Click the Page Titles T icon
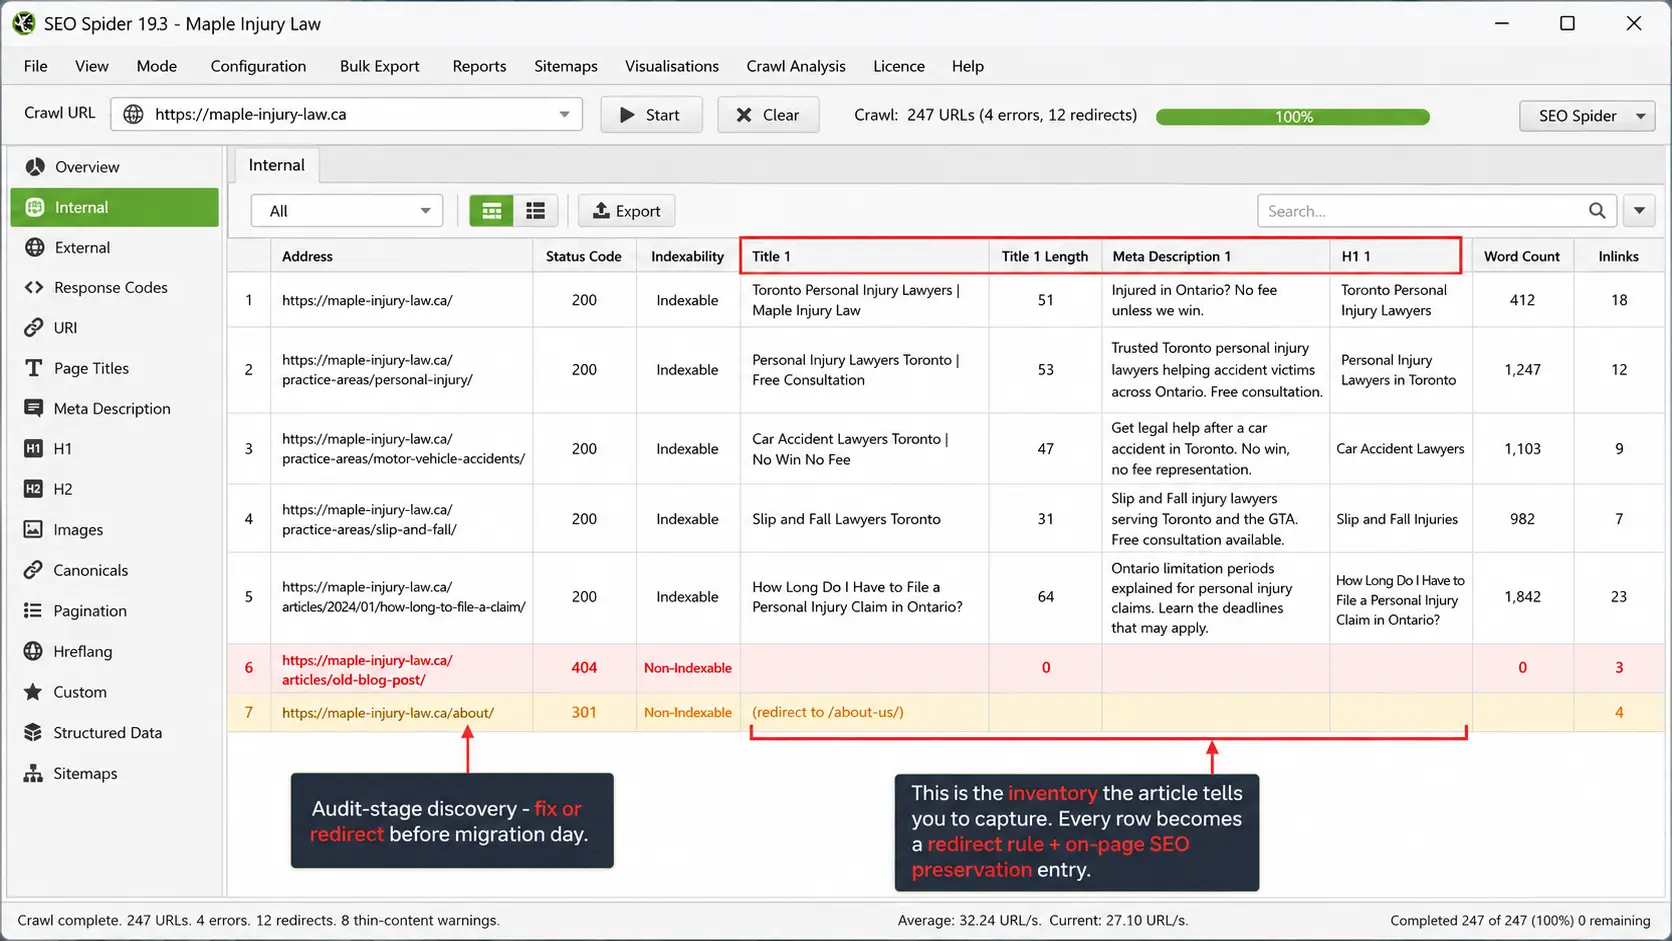The image size is (1672, 941). pyautogui.click(x=34, y=368)
